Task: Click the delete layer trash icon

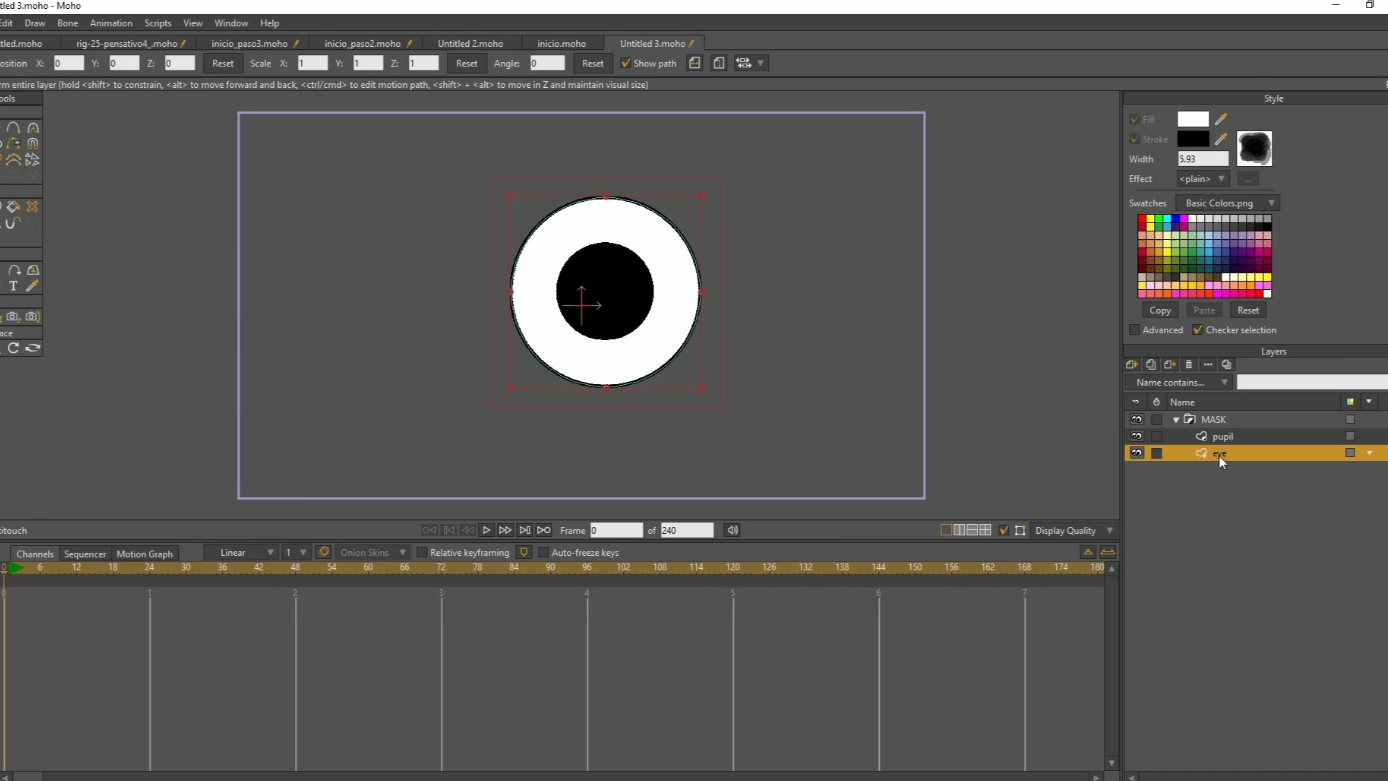Action: [1189, 365]
